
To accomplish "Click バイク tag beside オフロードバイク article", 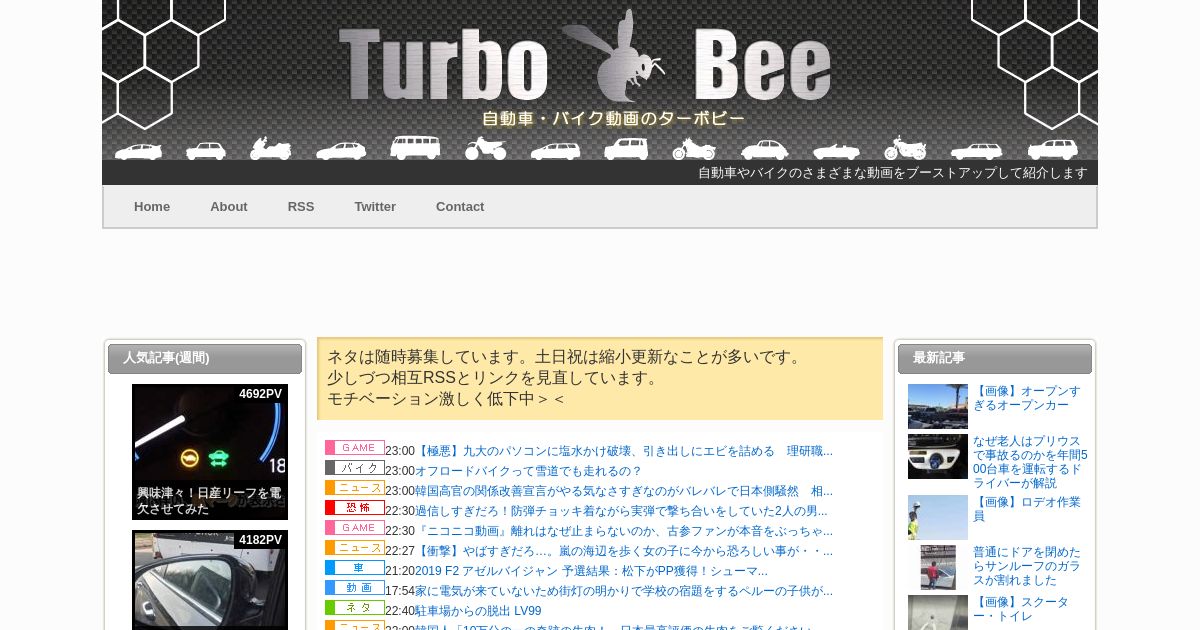I will coord(355,468).
